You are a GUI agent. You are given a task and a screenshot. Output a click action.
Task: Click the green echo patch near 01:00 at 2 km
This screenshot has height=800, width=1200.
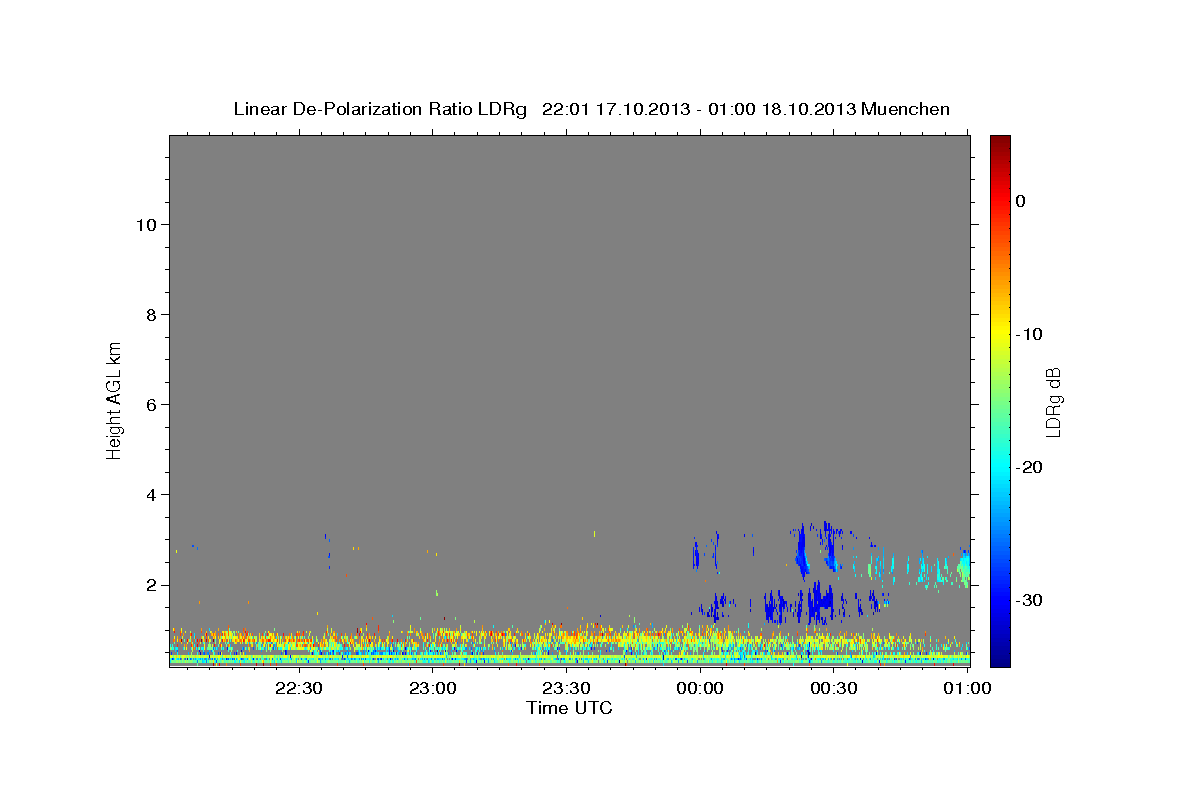964,568
